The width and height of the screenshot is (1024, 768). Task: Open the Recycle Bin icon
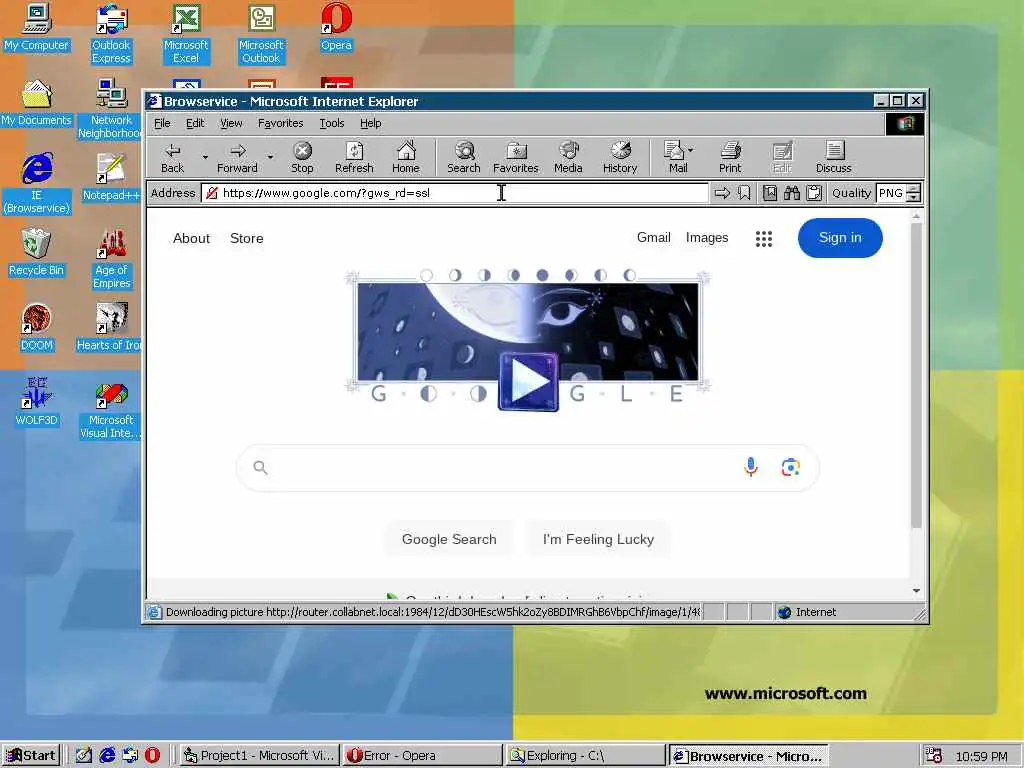tap(36, 253)
